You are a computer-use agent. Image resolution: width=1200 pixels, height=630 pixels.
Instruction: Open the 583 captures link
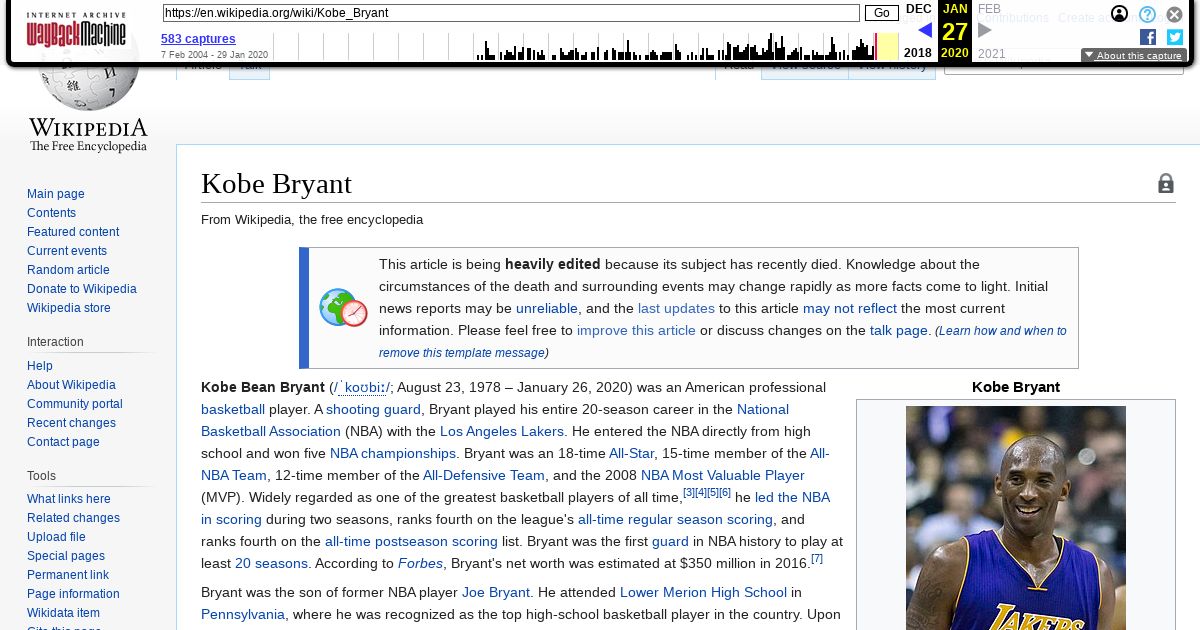point(198,39)
